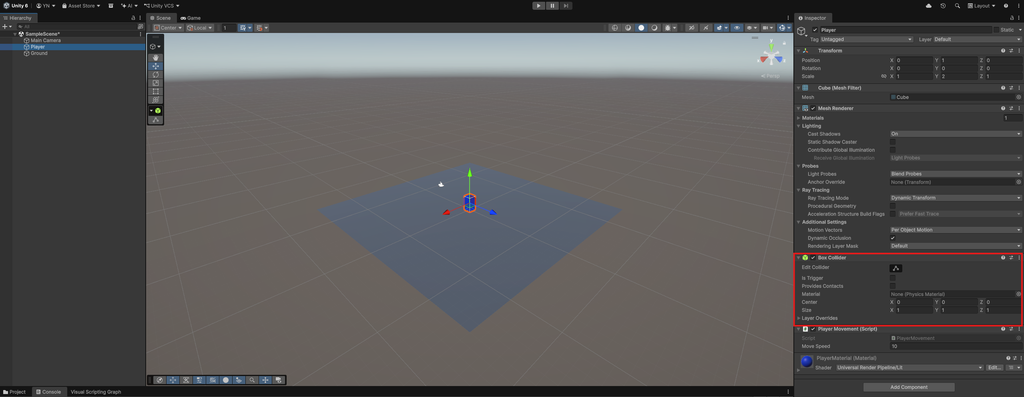Open the Asset Store menu
Screen dimensions: 1024x397
[81, 5]
